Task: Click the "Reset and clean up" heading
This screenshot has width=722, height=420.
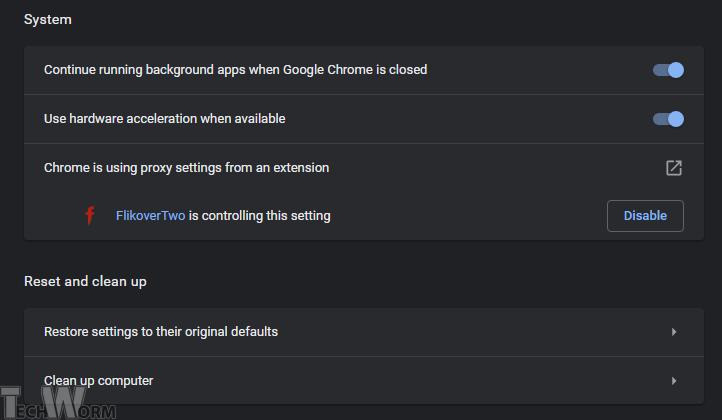Action: coord(85,282)
